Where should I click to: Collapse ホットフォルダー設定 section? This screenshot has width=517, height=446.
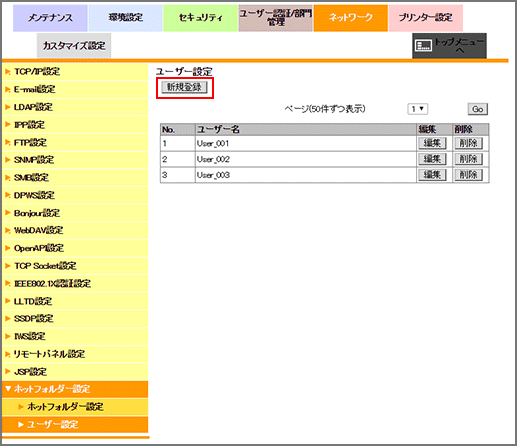75,389
